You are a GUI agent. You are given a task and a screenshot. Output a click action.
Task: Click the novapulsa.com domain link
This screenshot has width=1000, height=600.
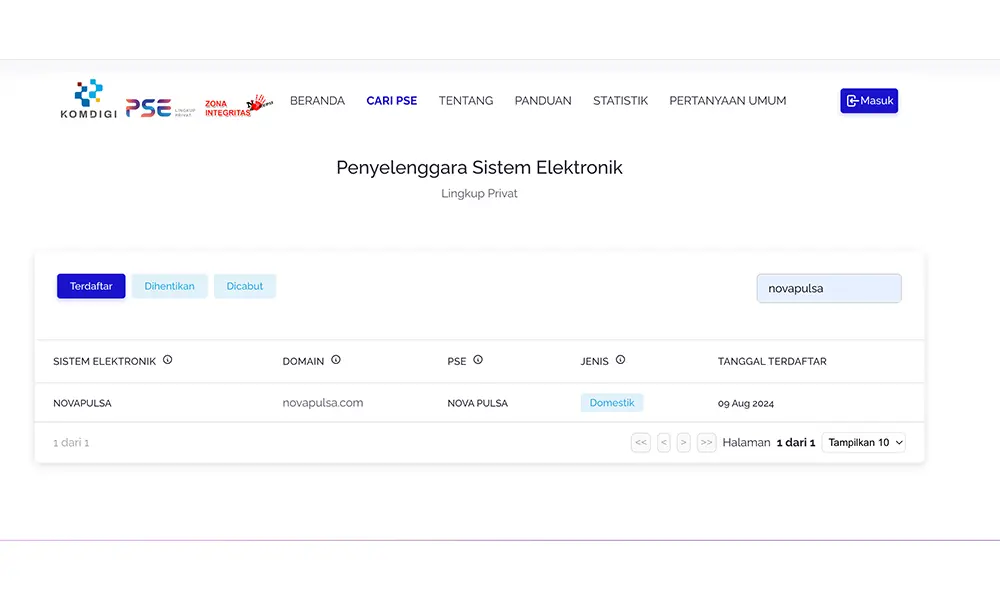pyautogui.click(x=323, y=403)
